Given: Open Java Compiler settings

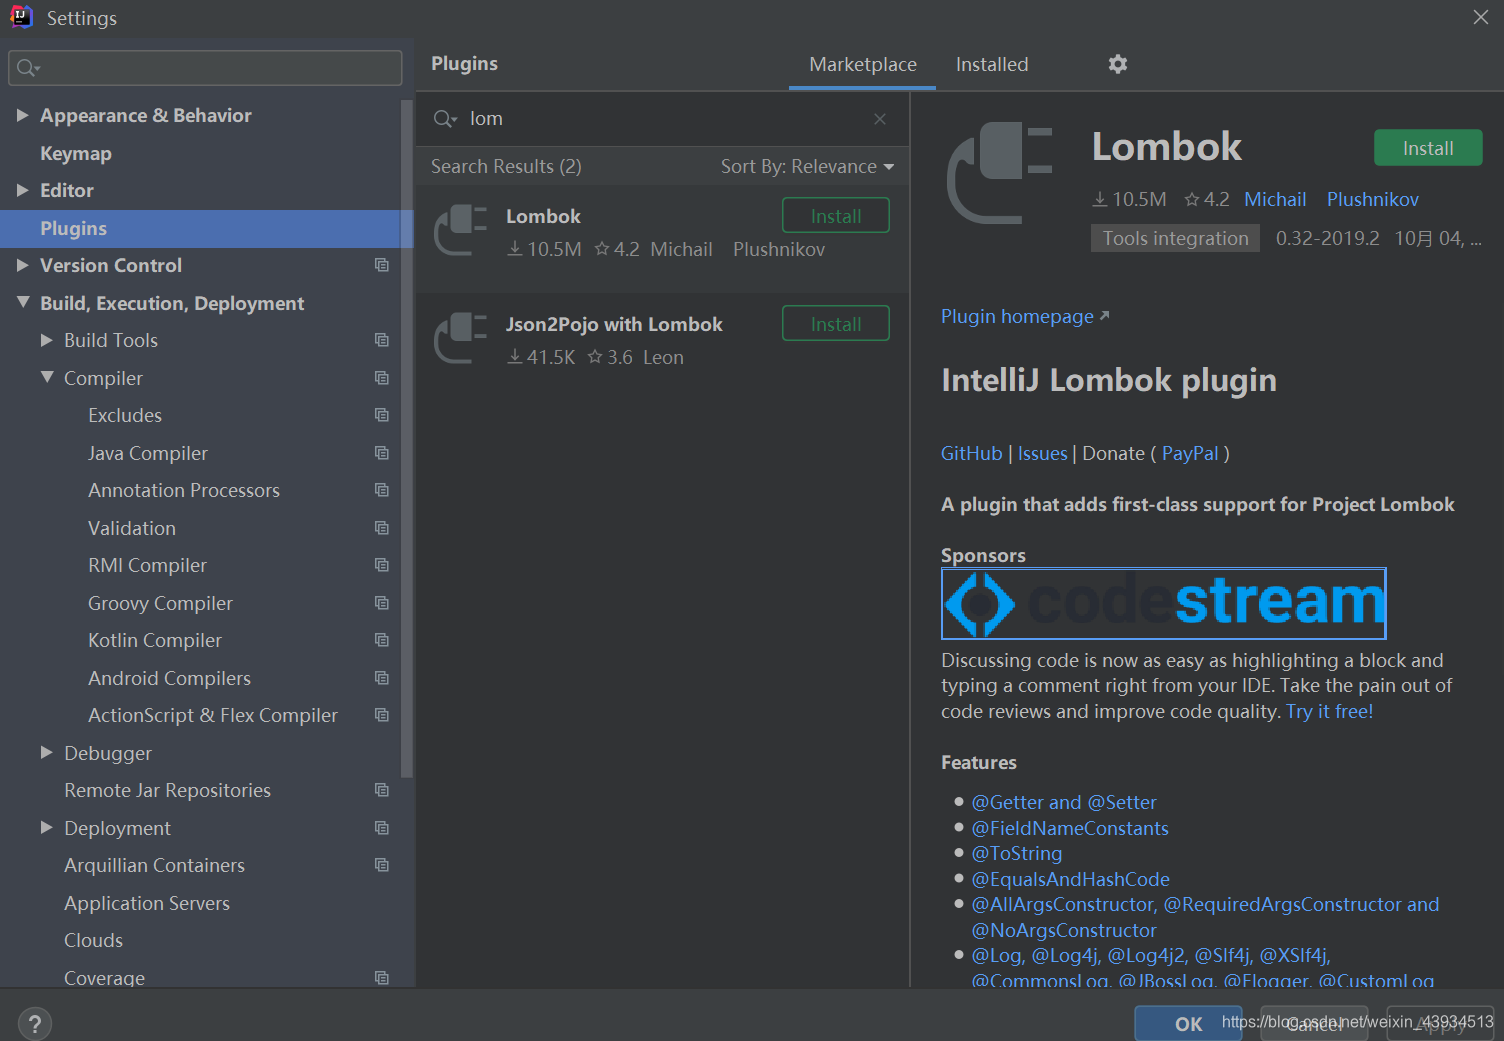Looking at the screenshot, I should tap(148, 453).
